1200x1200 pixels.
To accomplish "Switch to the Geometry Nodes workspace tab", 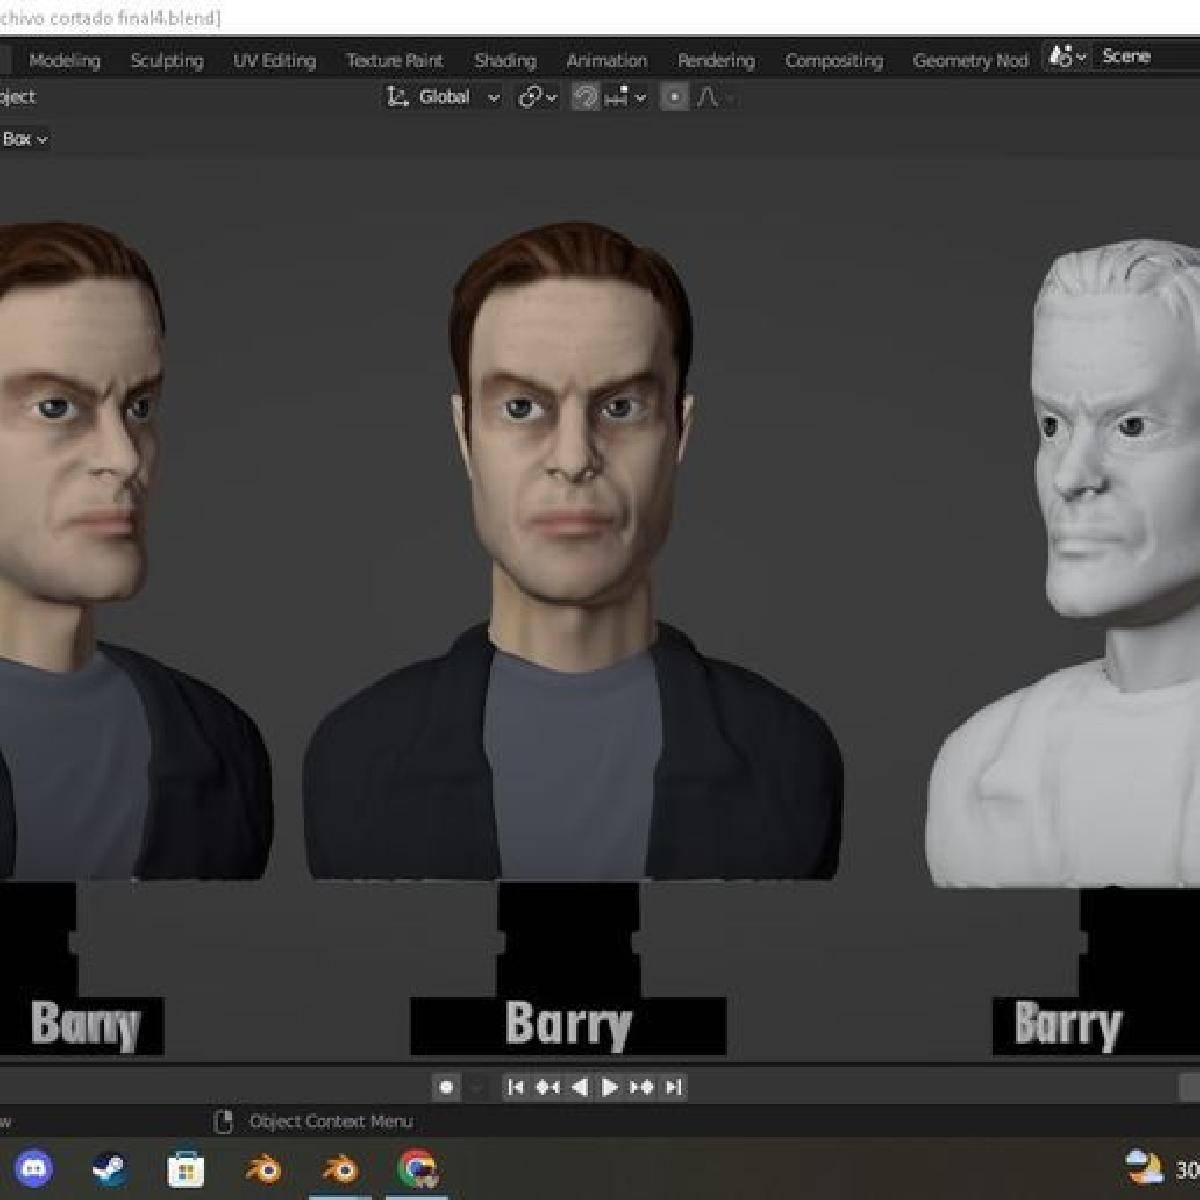I will coord(970,61).
